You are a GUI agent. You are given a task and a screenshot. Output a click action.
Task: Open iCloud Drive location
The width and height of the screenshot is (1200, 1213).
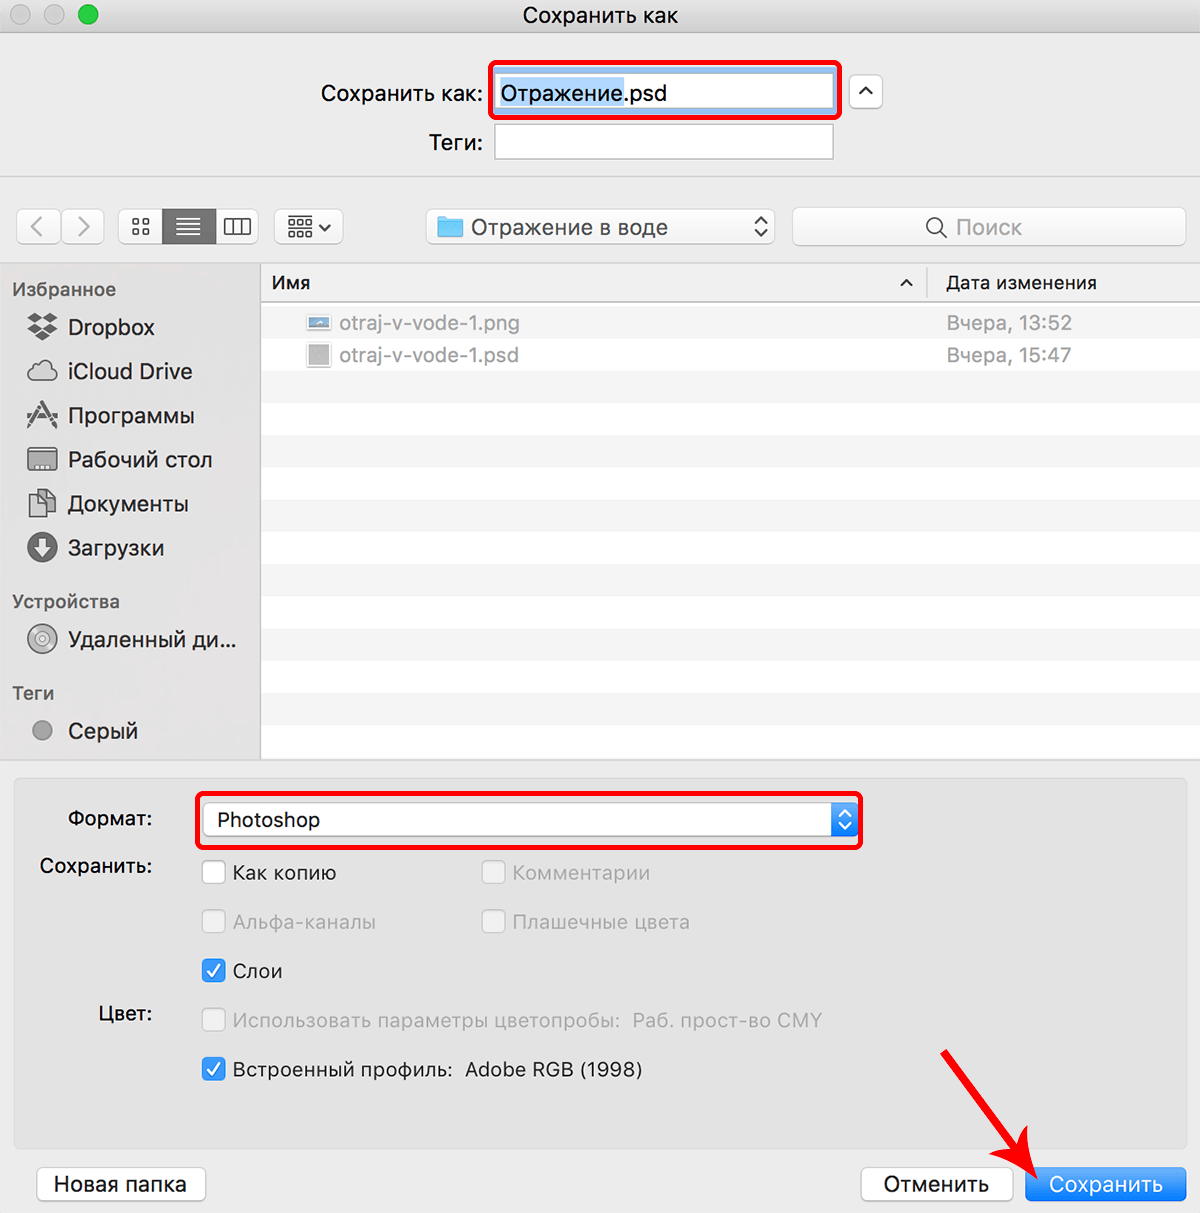pos(129,371)
